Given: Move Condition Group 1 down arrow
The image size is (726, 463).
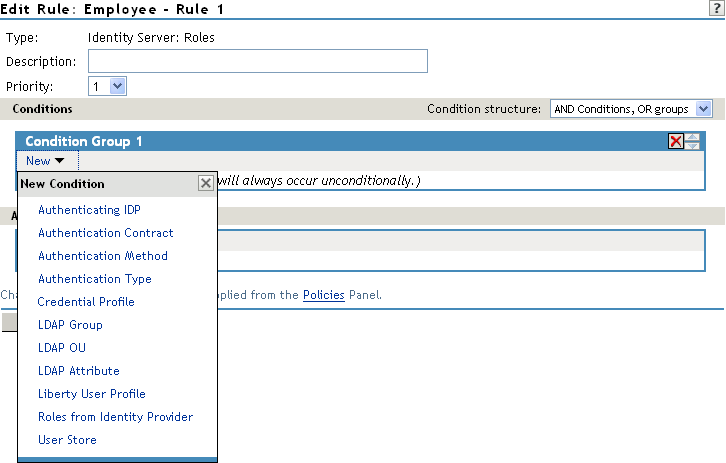Looking at the screenshot, I should point(693,145).
